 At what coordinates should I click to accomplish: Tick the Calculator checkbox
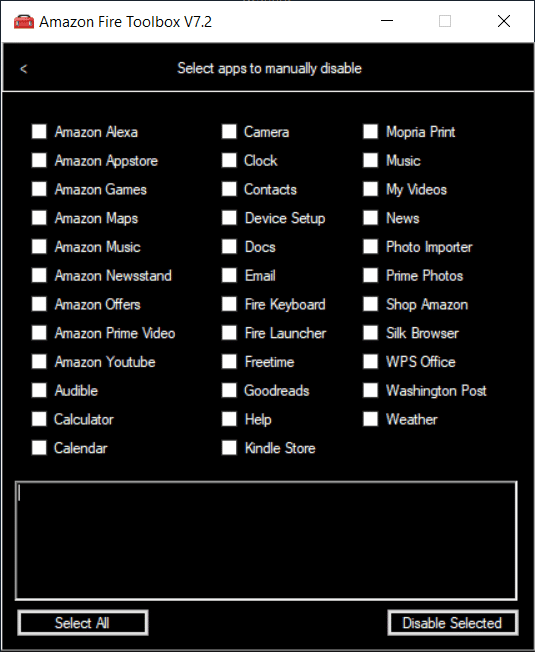pyautogui.click(x=39, y=419)
